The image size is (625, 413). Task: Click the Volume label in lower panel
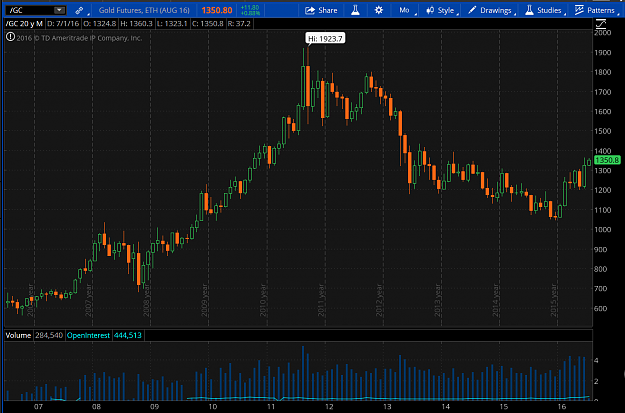[18, 335]
